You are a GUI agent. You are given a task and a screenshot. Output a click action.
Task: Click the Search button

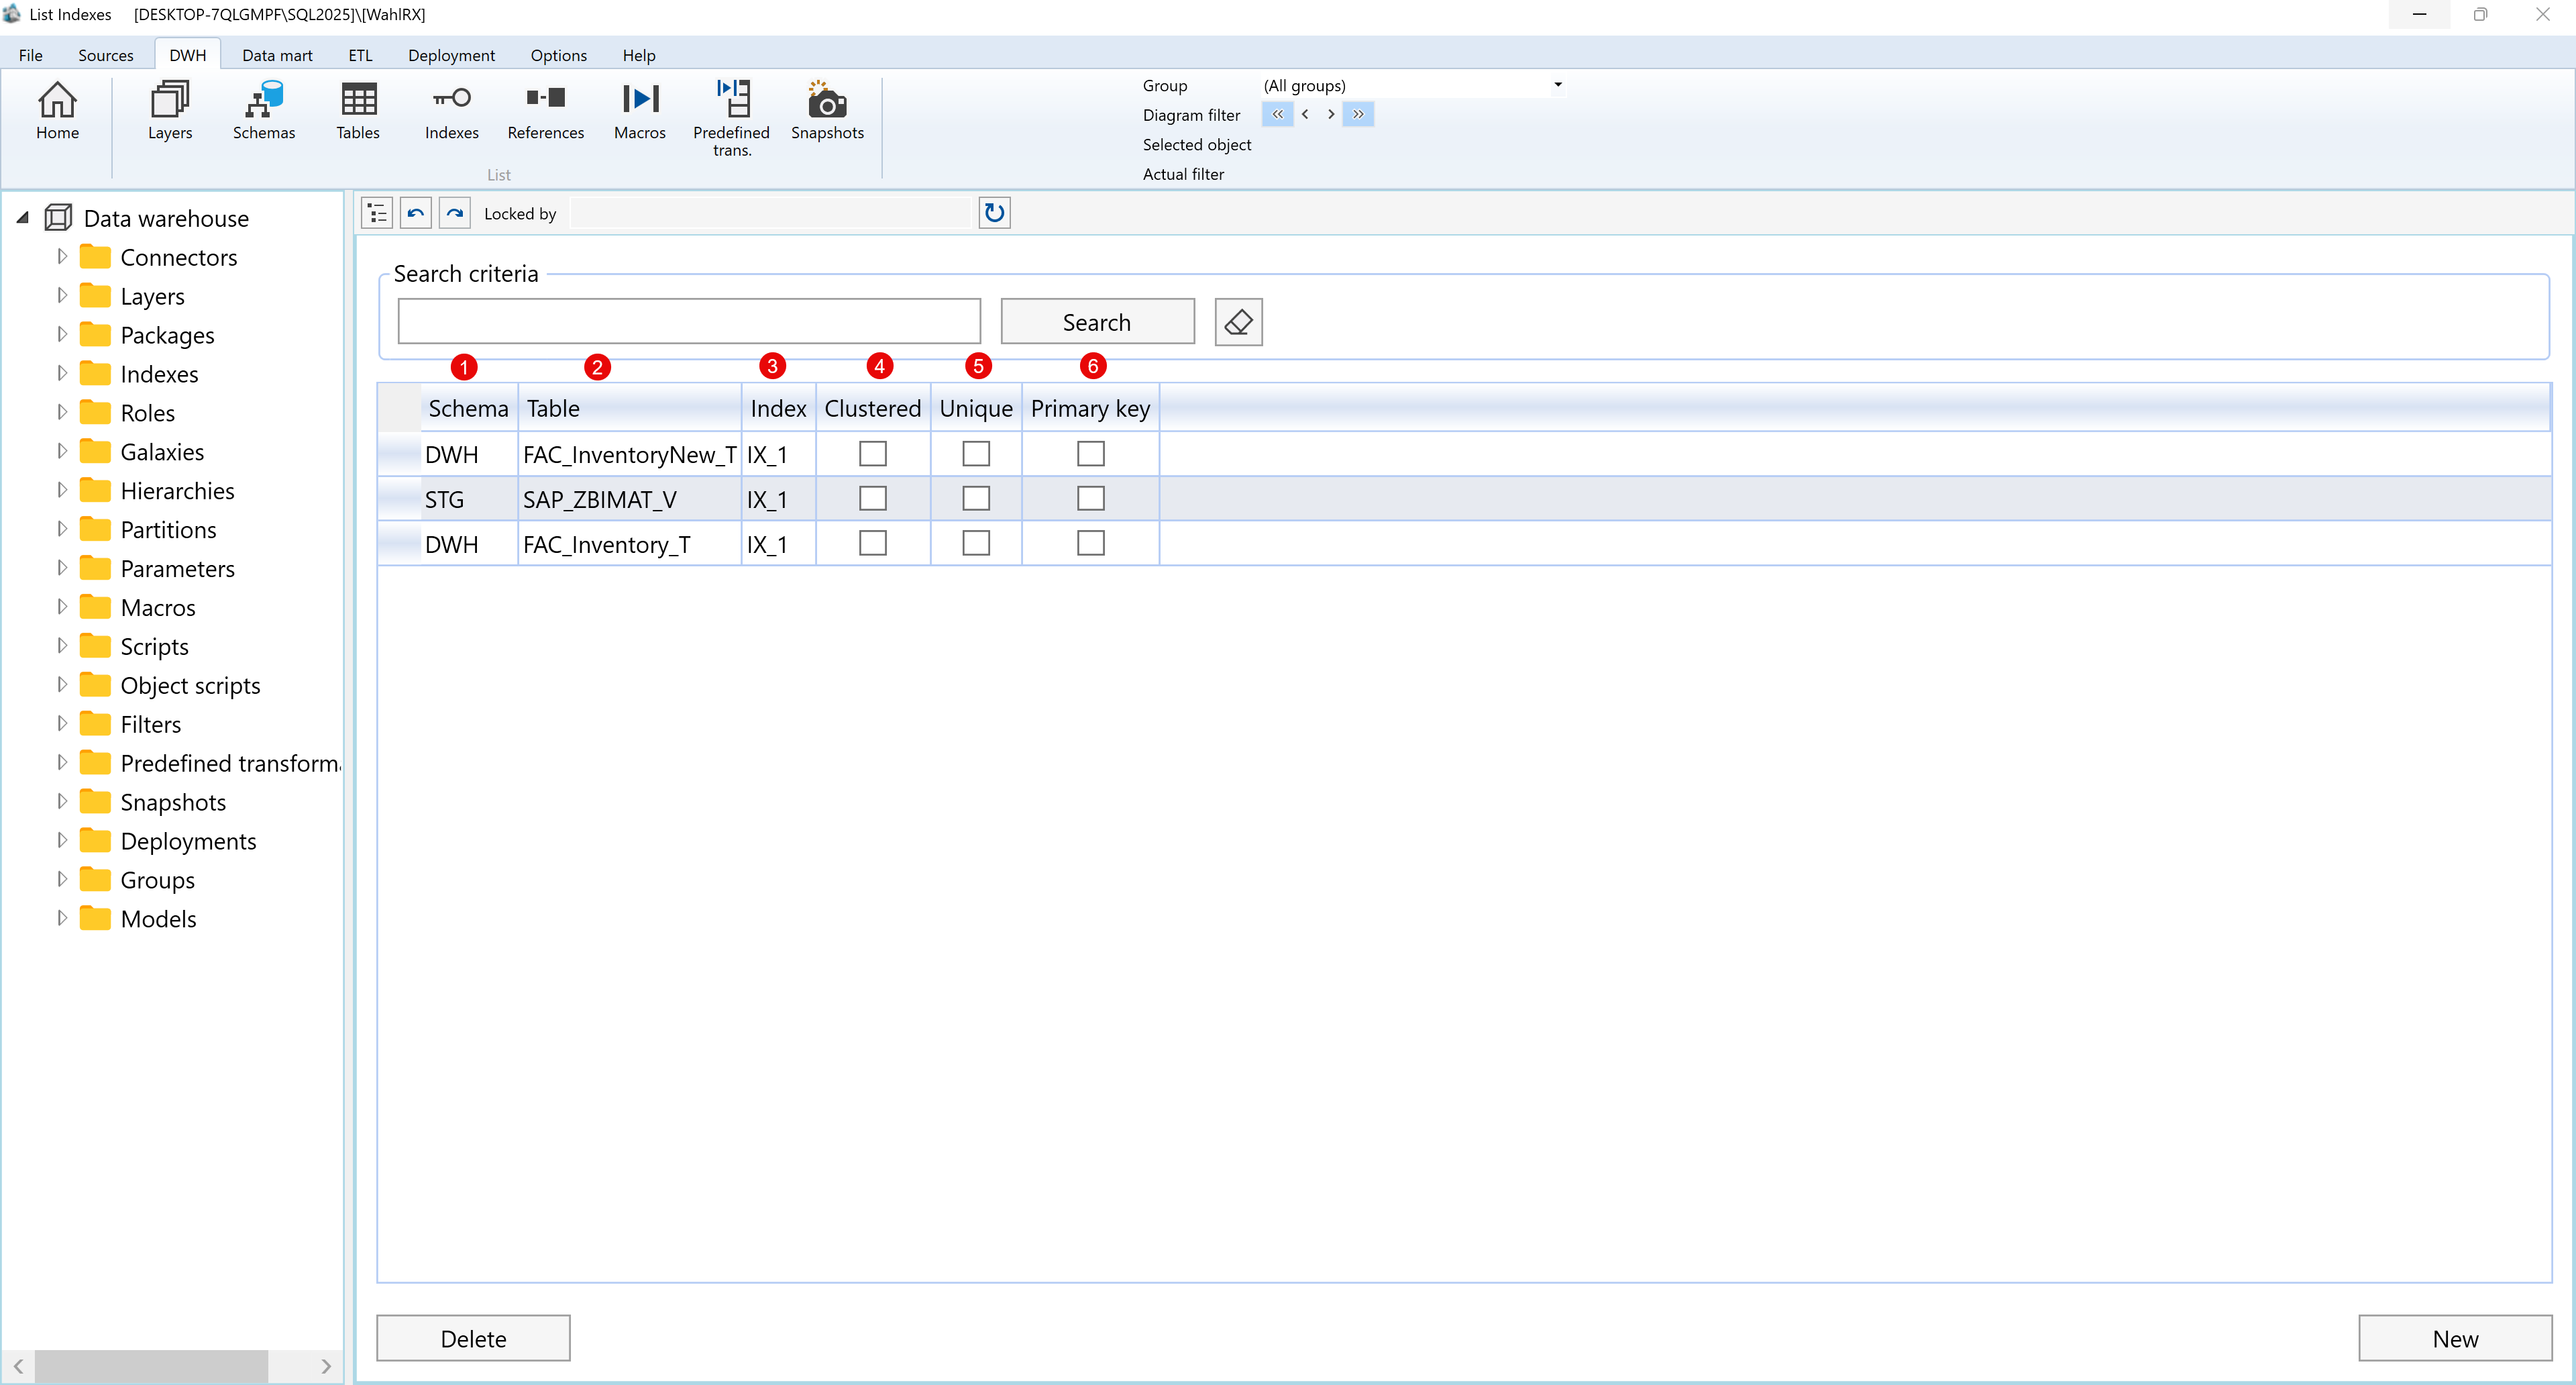pyautogui.click(x=1096, y=321)
